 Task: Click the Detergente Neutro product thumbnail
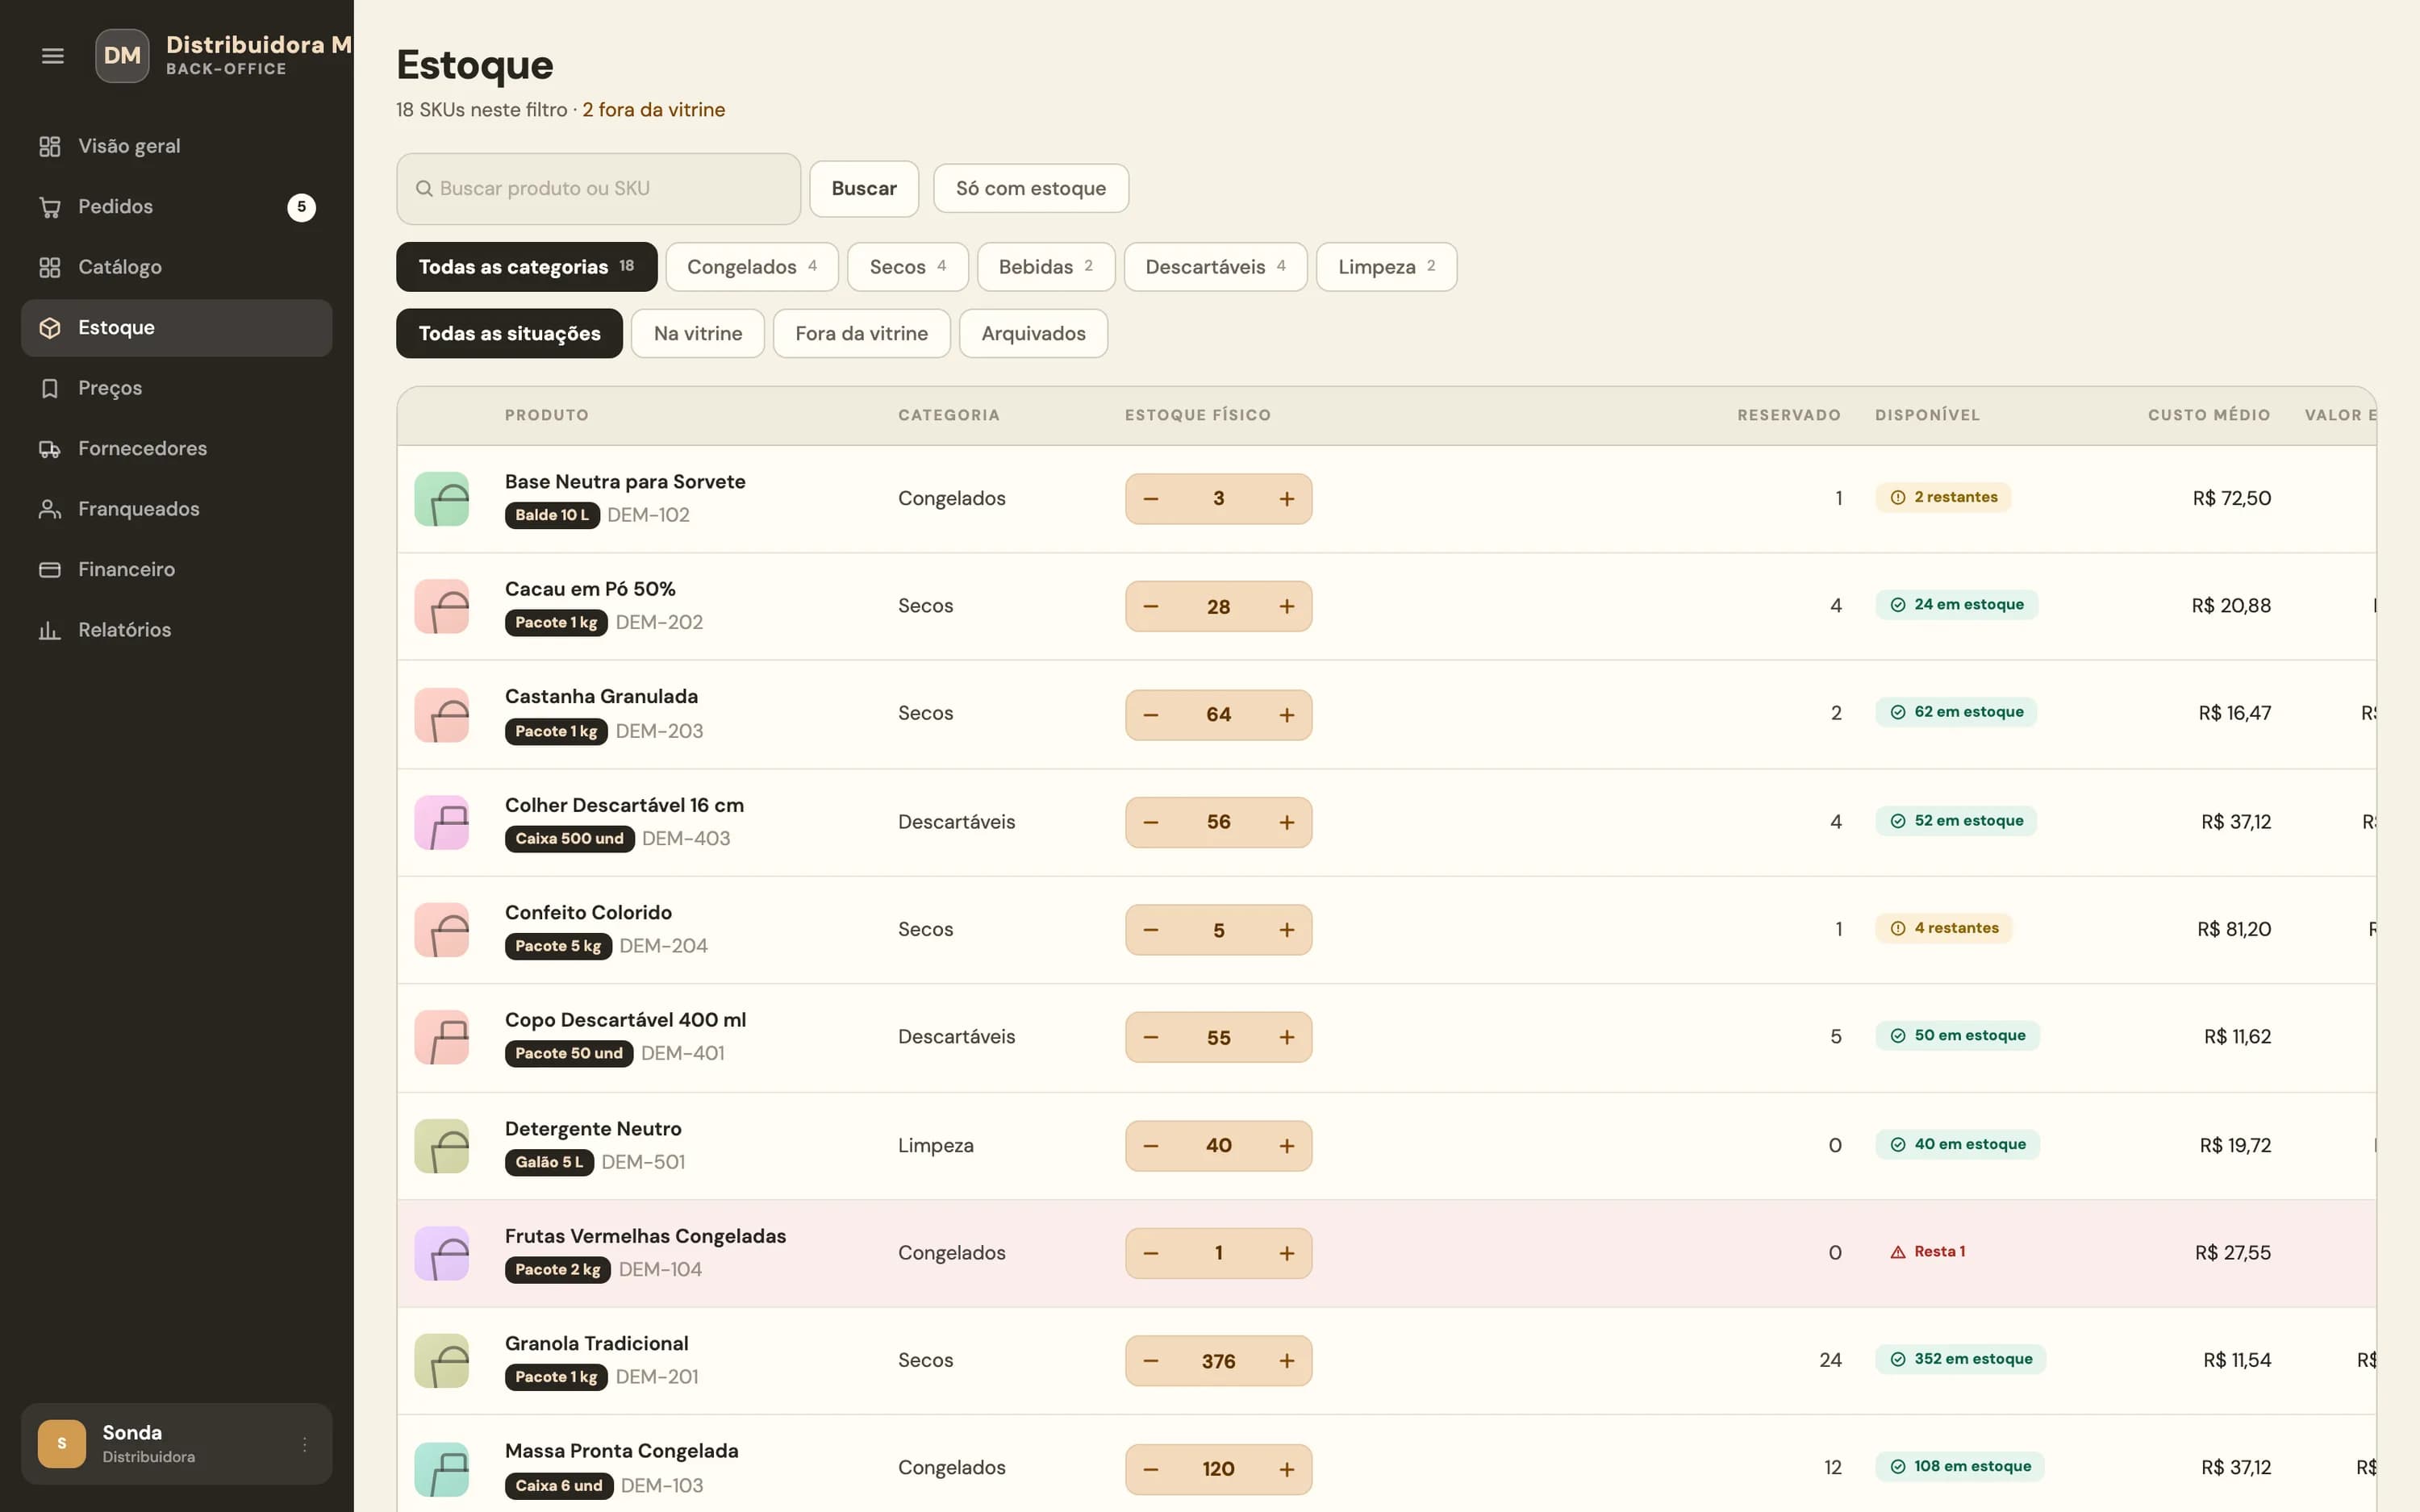coord(442,1146)
